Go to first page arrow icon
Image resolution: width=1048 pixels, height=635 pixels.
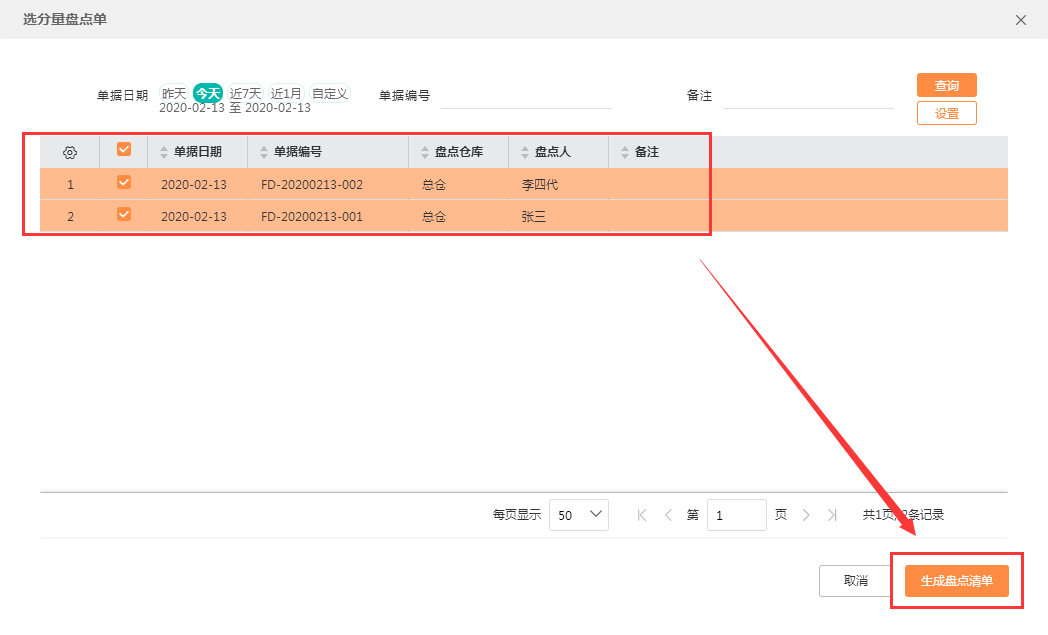(x=642, y=515)
